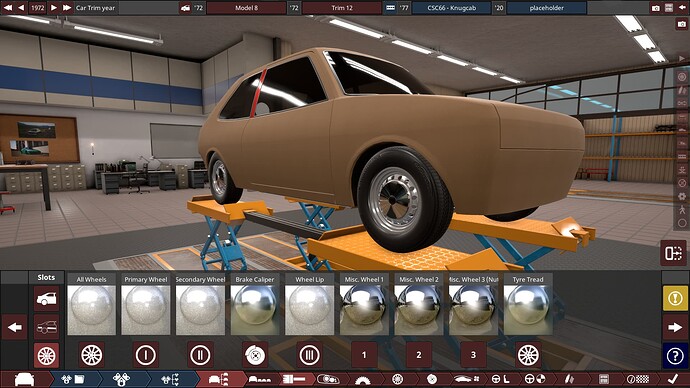The image size is (690, 388).
Task: Open the wheels slots category icon
Action: (x=47, y=355)
